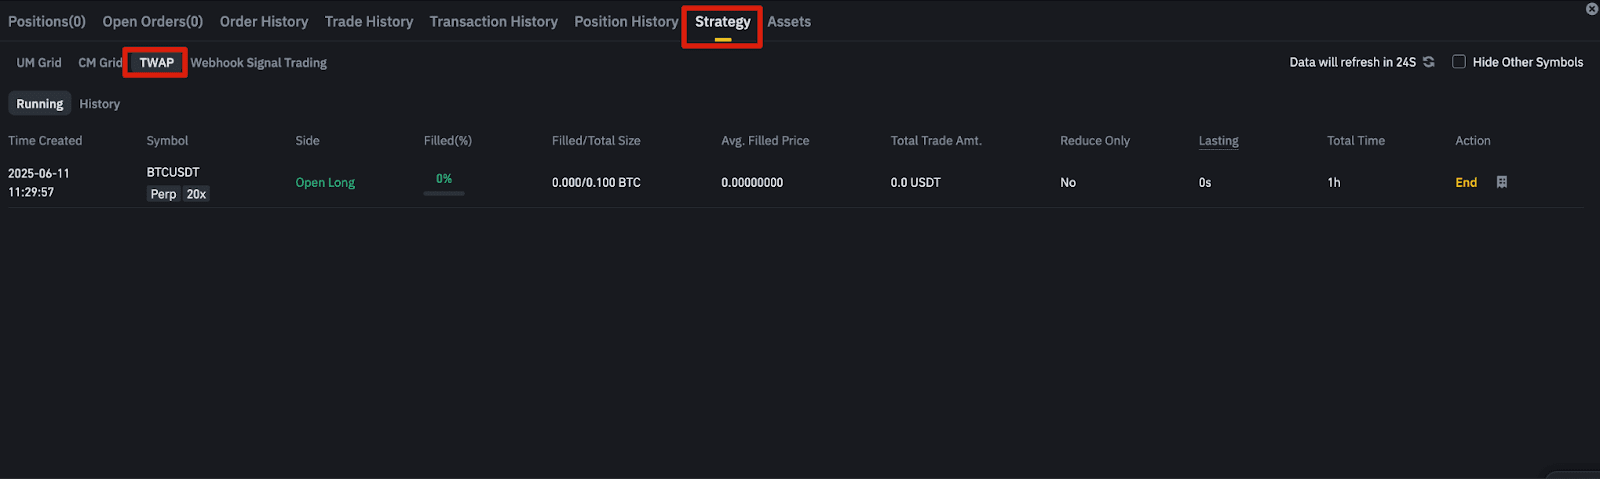
Task: Select the Trade History tab
Action: pos(369,21)
